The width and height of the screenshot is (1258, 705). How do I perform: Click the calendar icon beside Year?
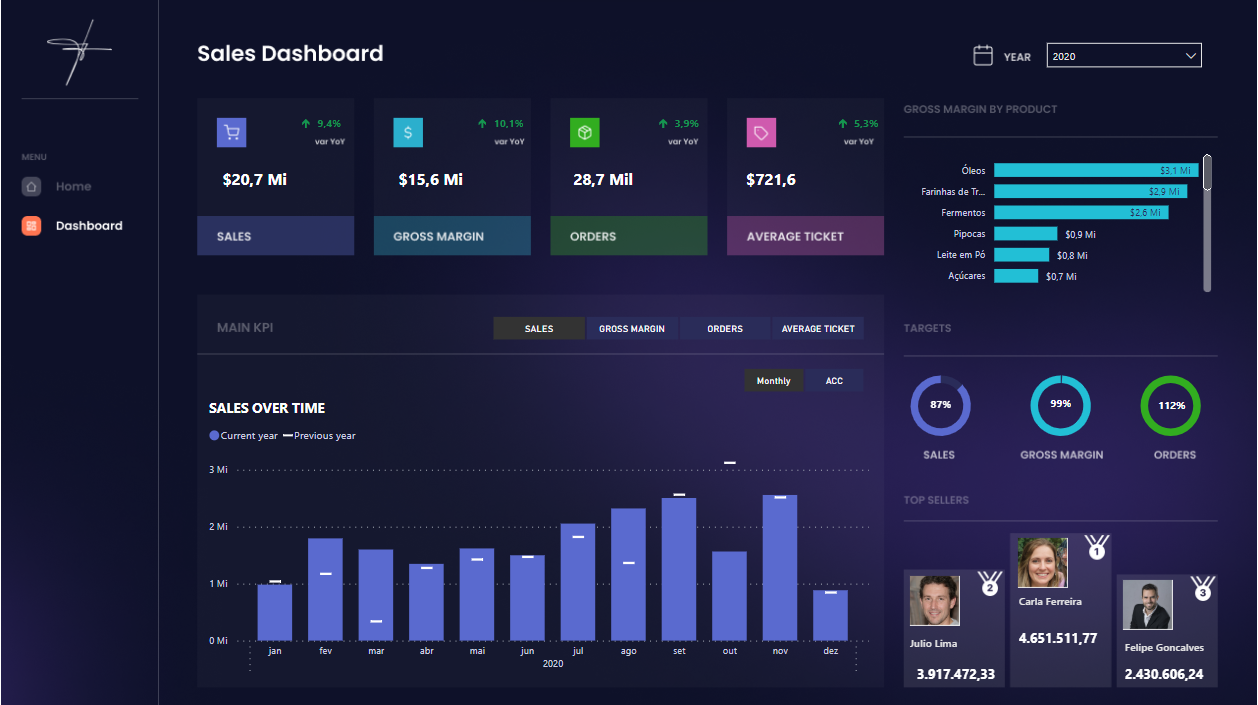983,56
